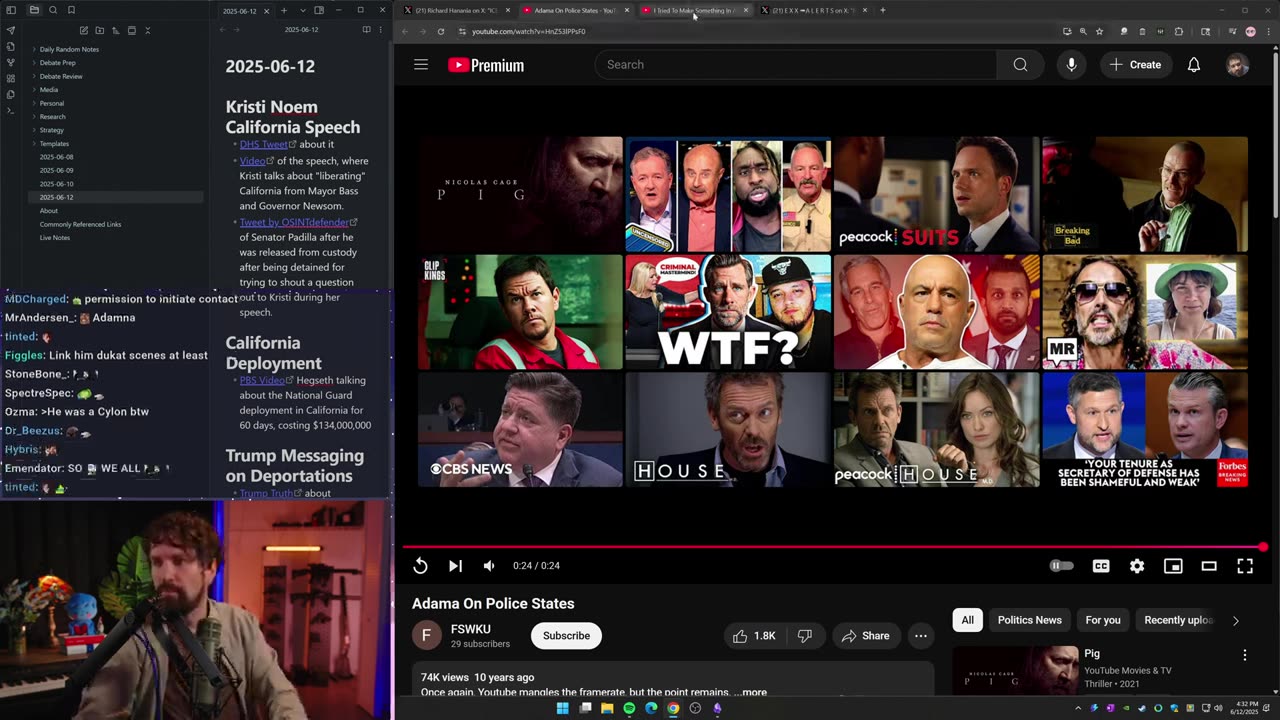Expand the Debate Review folder
The image size is (1280, 720).
[x=61, y=76]
